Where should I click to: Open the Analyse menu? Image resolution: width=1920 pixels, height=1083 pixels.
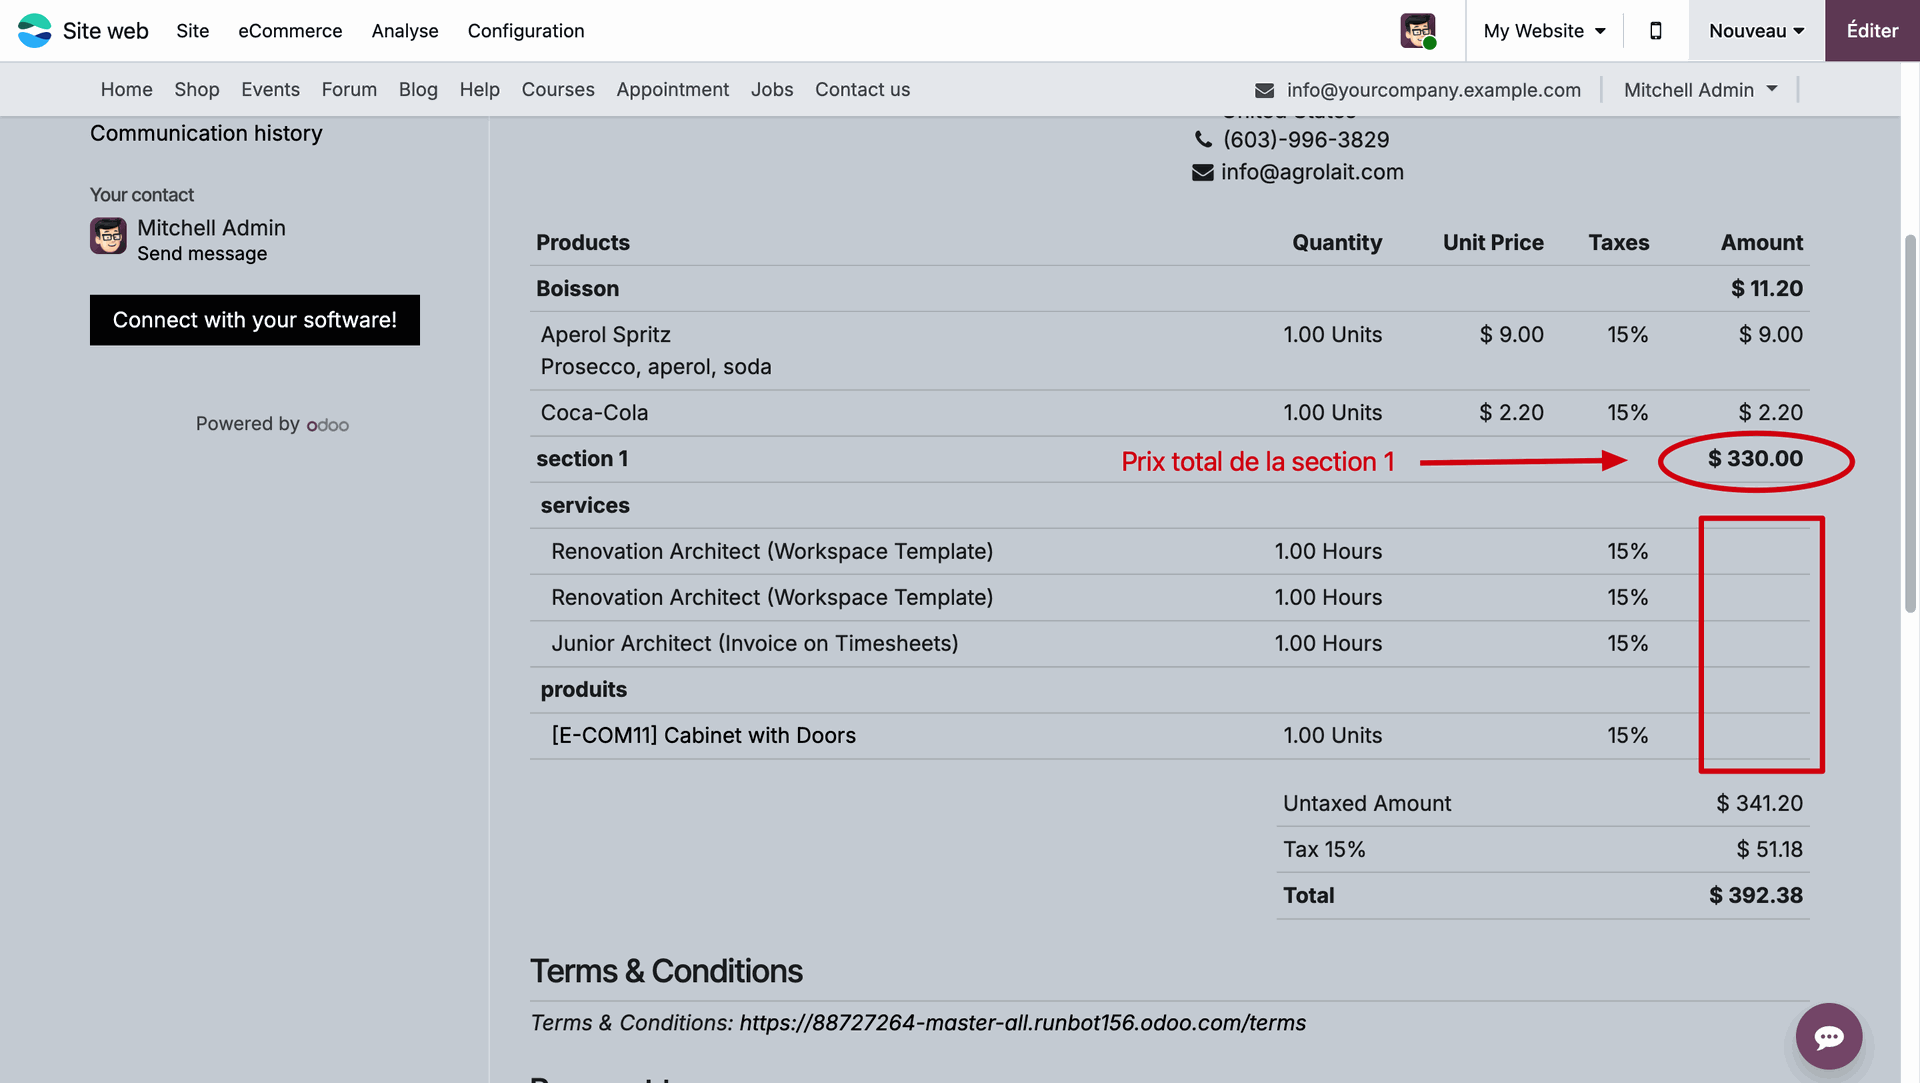[x=404, y=31]
